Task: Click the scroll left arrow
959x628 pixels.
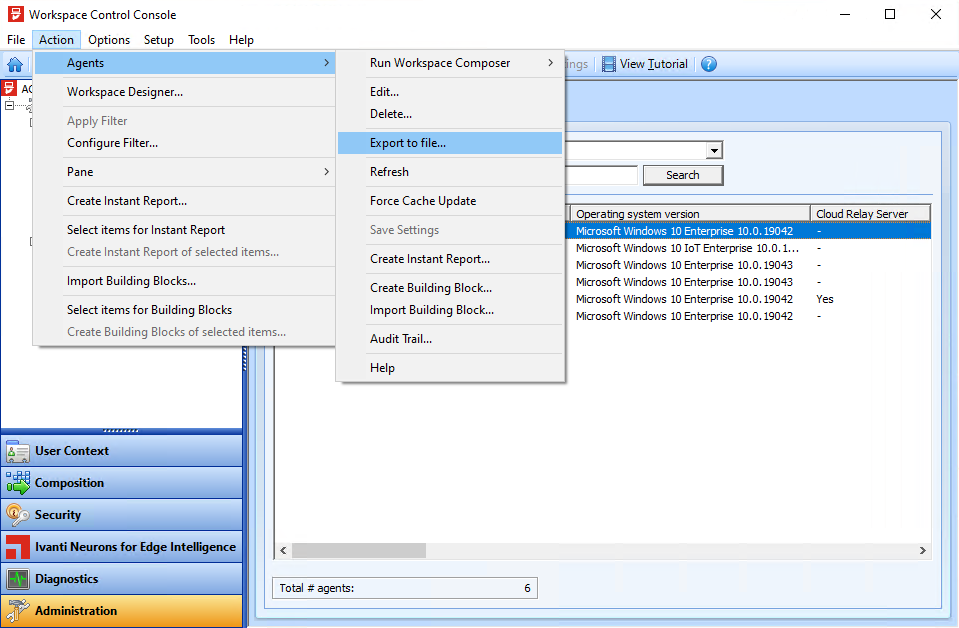Action: point(283,550)
